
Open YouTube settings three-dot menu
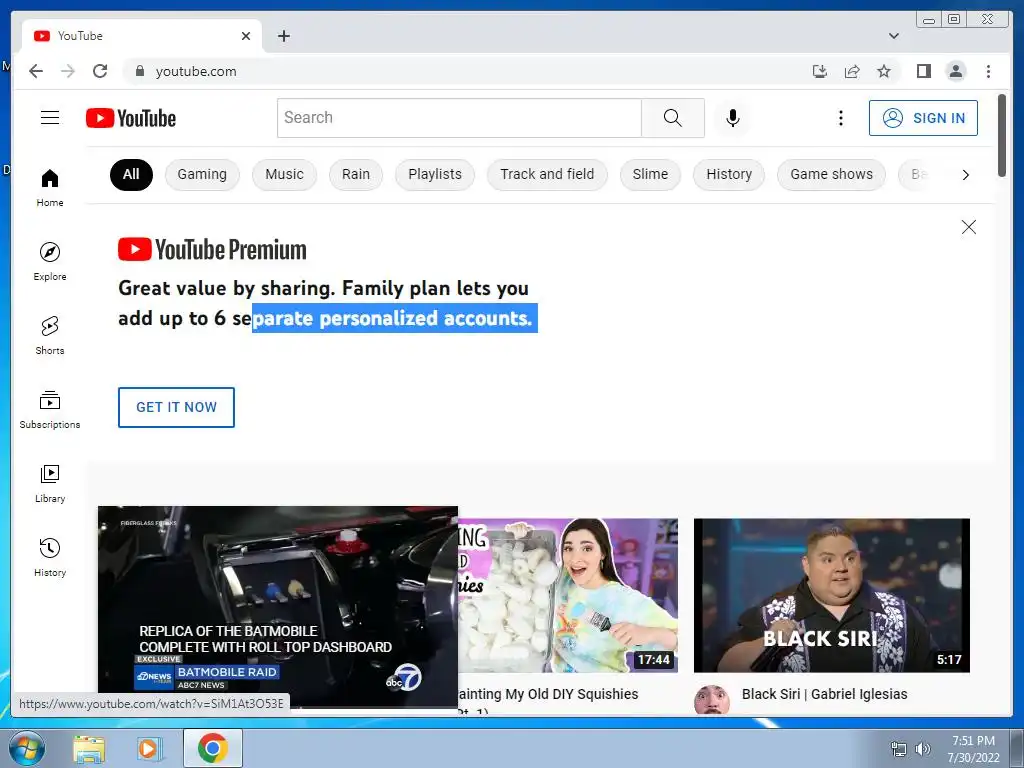840,118
